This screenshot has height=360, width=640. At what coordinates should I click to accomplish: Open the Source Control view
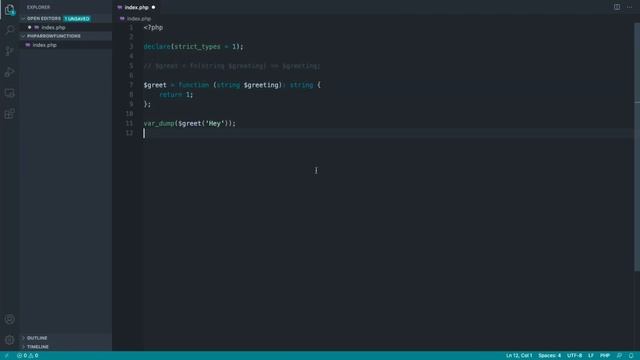[9, 51]
